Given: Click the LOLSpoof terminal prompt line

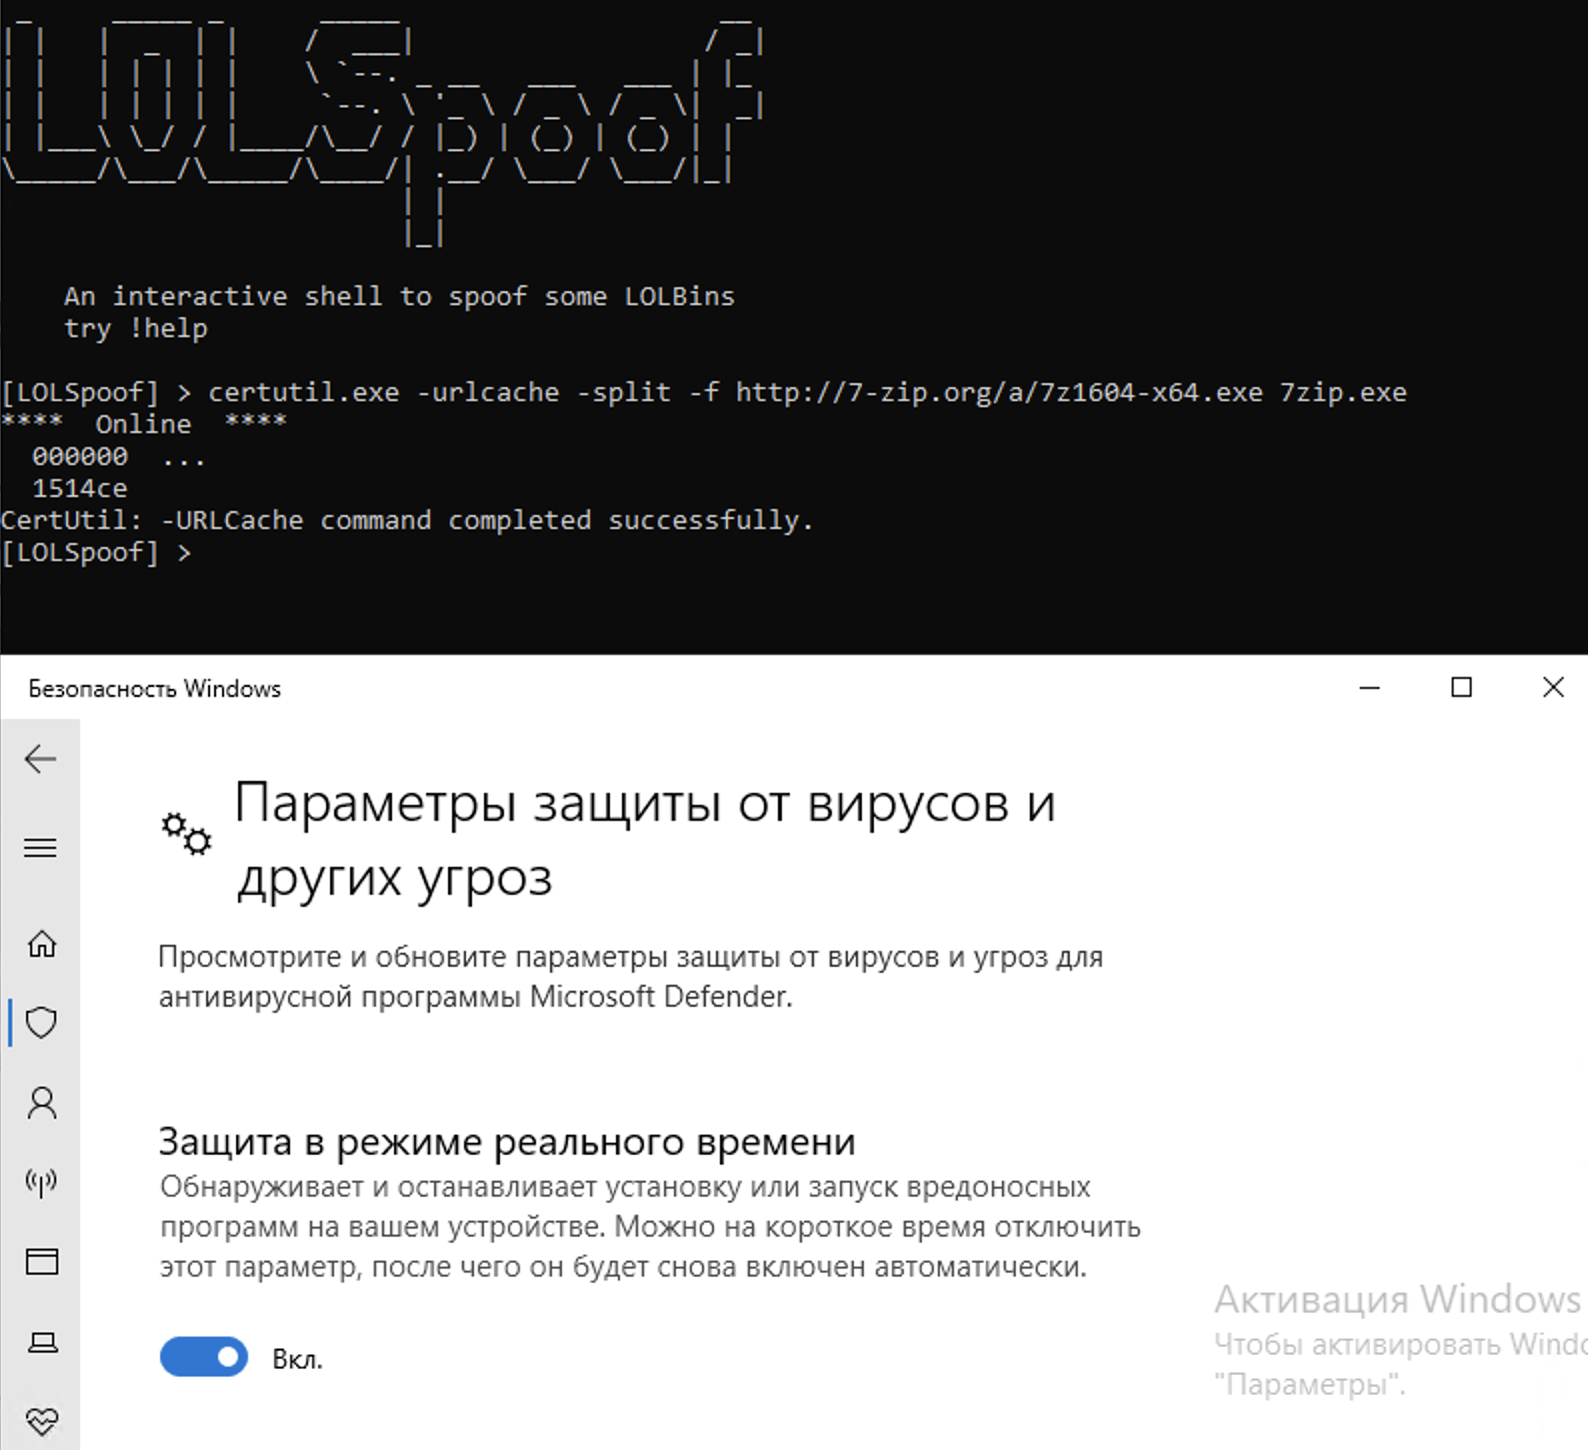Looking at the screenshot, I should pyautogui.click(x=96, y=552).
